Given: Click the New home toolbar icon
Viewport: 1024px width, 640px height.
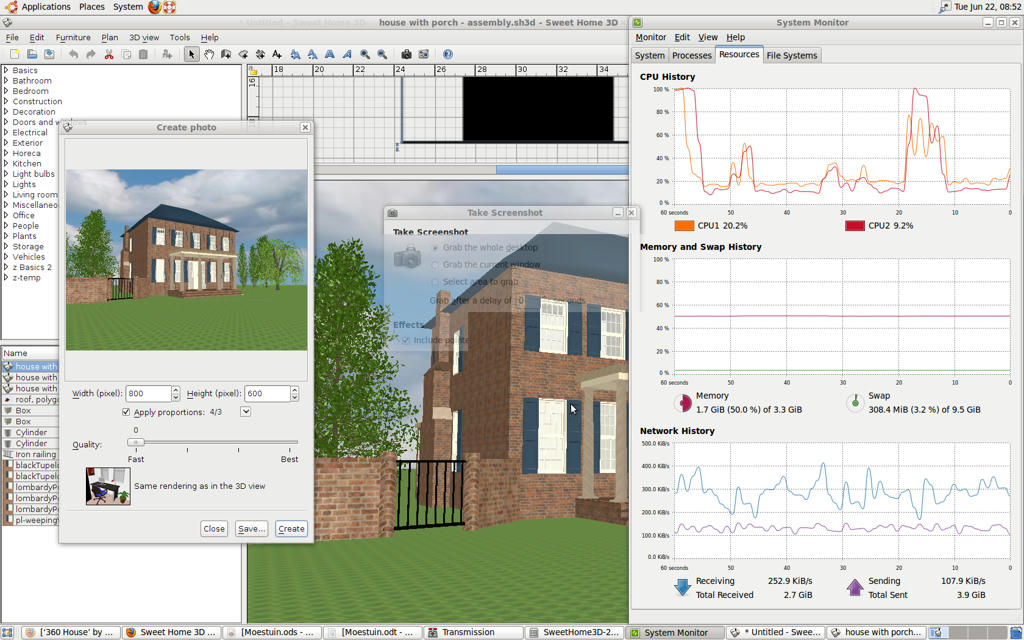Looking at the screenshot, I should click(x=14, y=54).
